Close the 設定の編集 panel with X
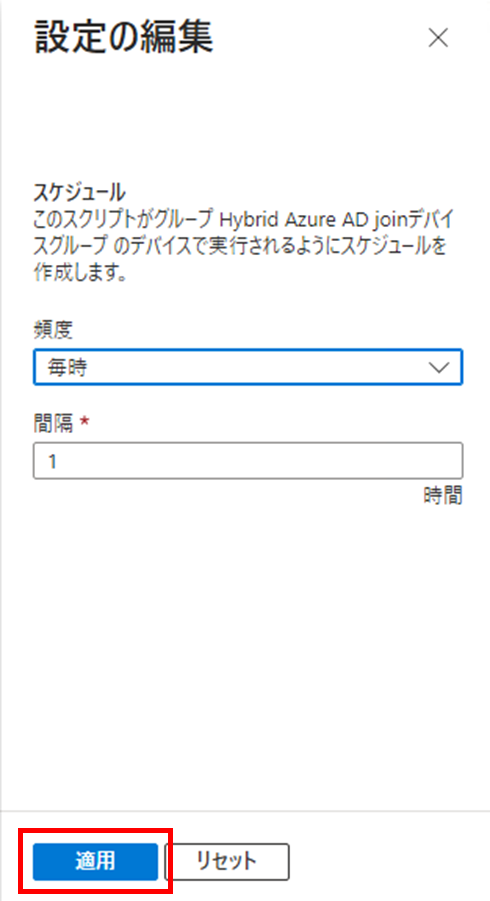This screenshot has height=901, width=490. [x=438, y=38]
